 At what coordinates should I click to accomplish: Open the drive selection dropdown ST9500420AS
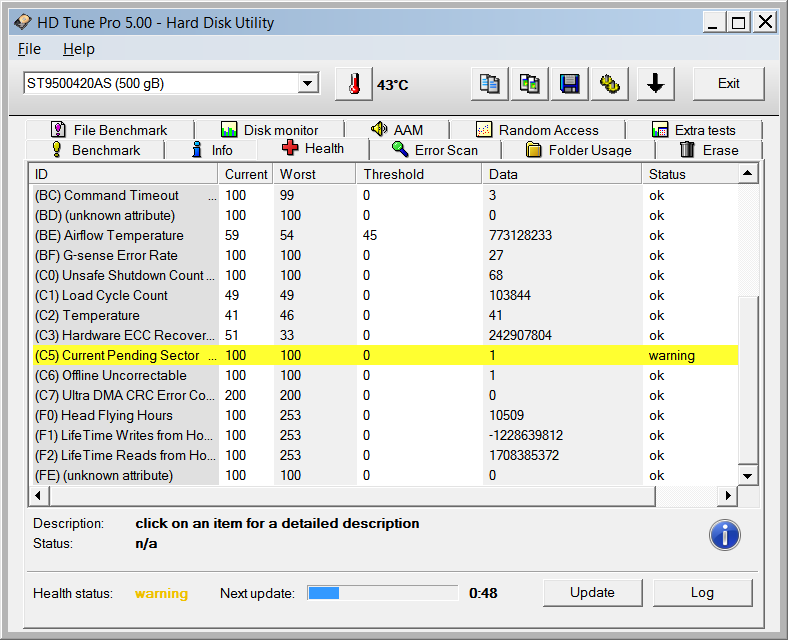coord(171,83)
